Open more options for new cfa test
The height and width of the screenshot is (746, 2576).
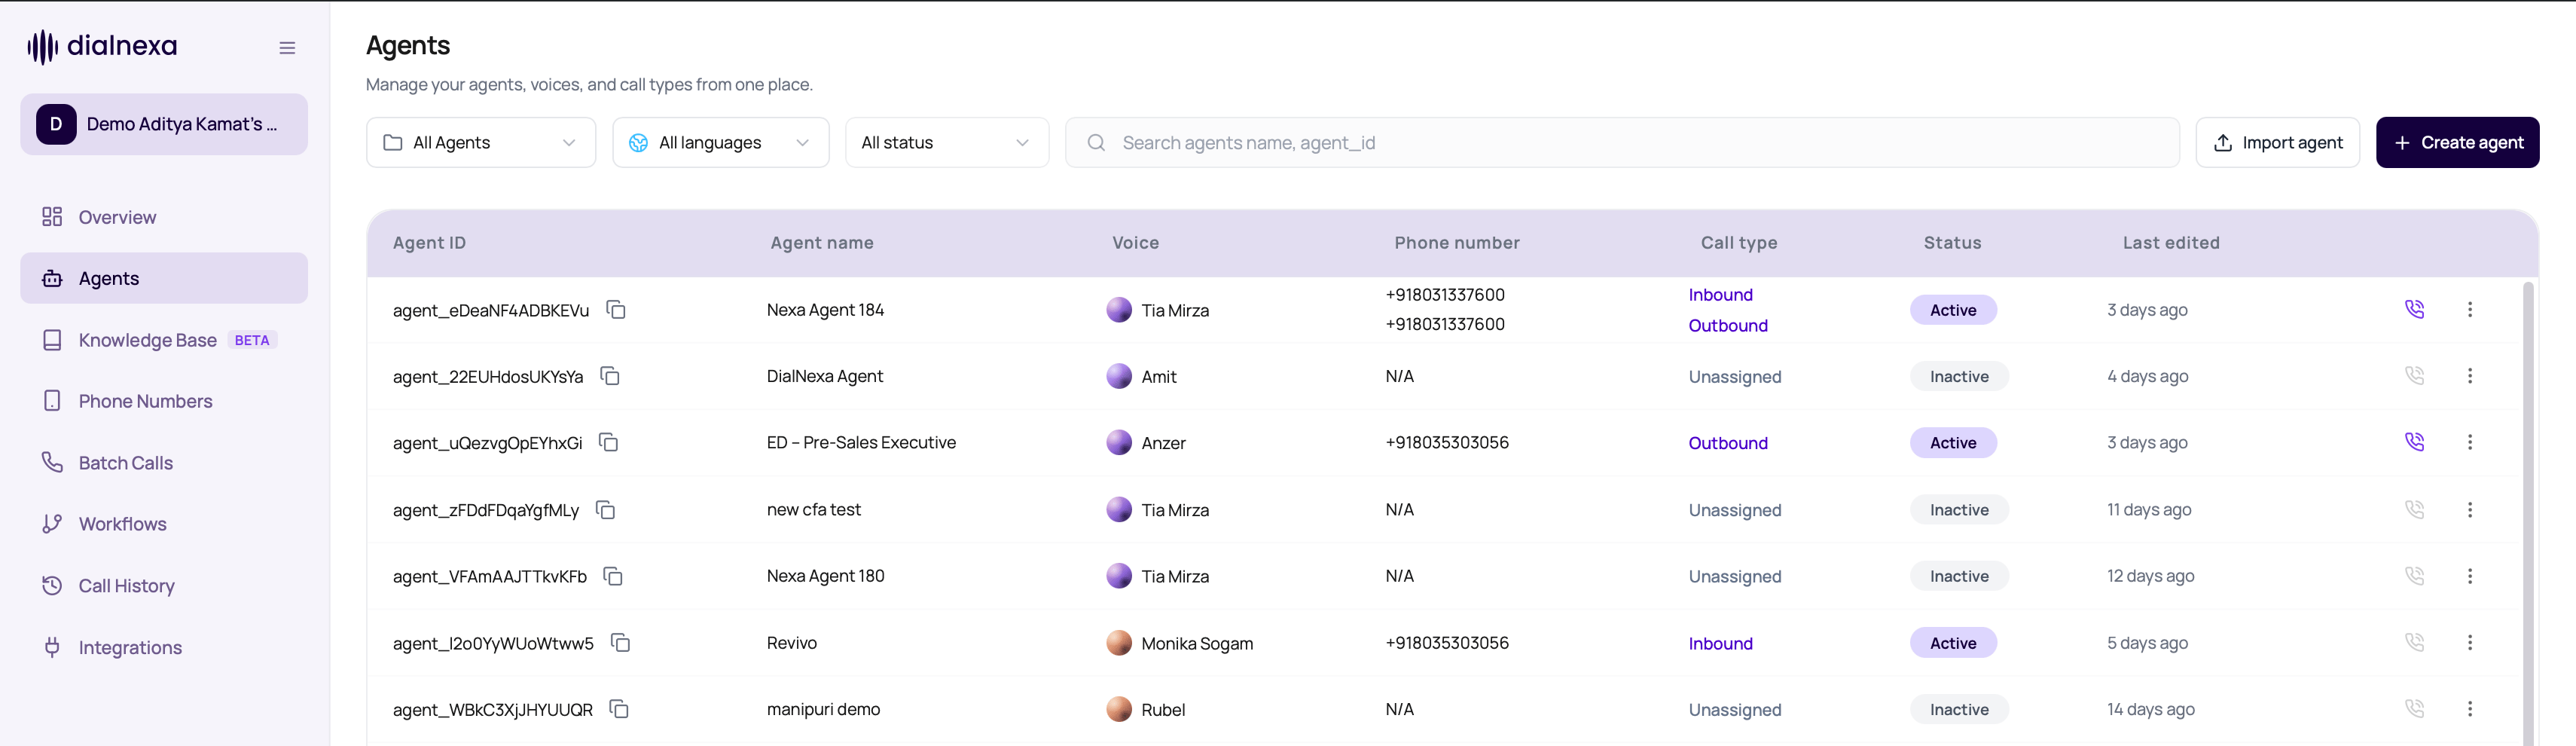2469,509
